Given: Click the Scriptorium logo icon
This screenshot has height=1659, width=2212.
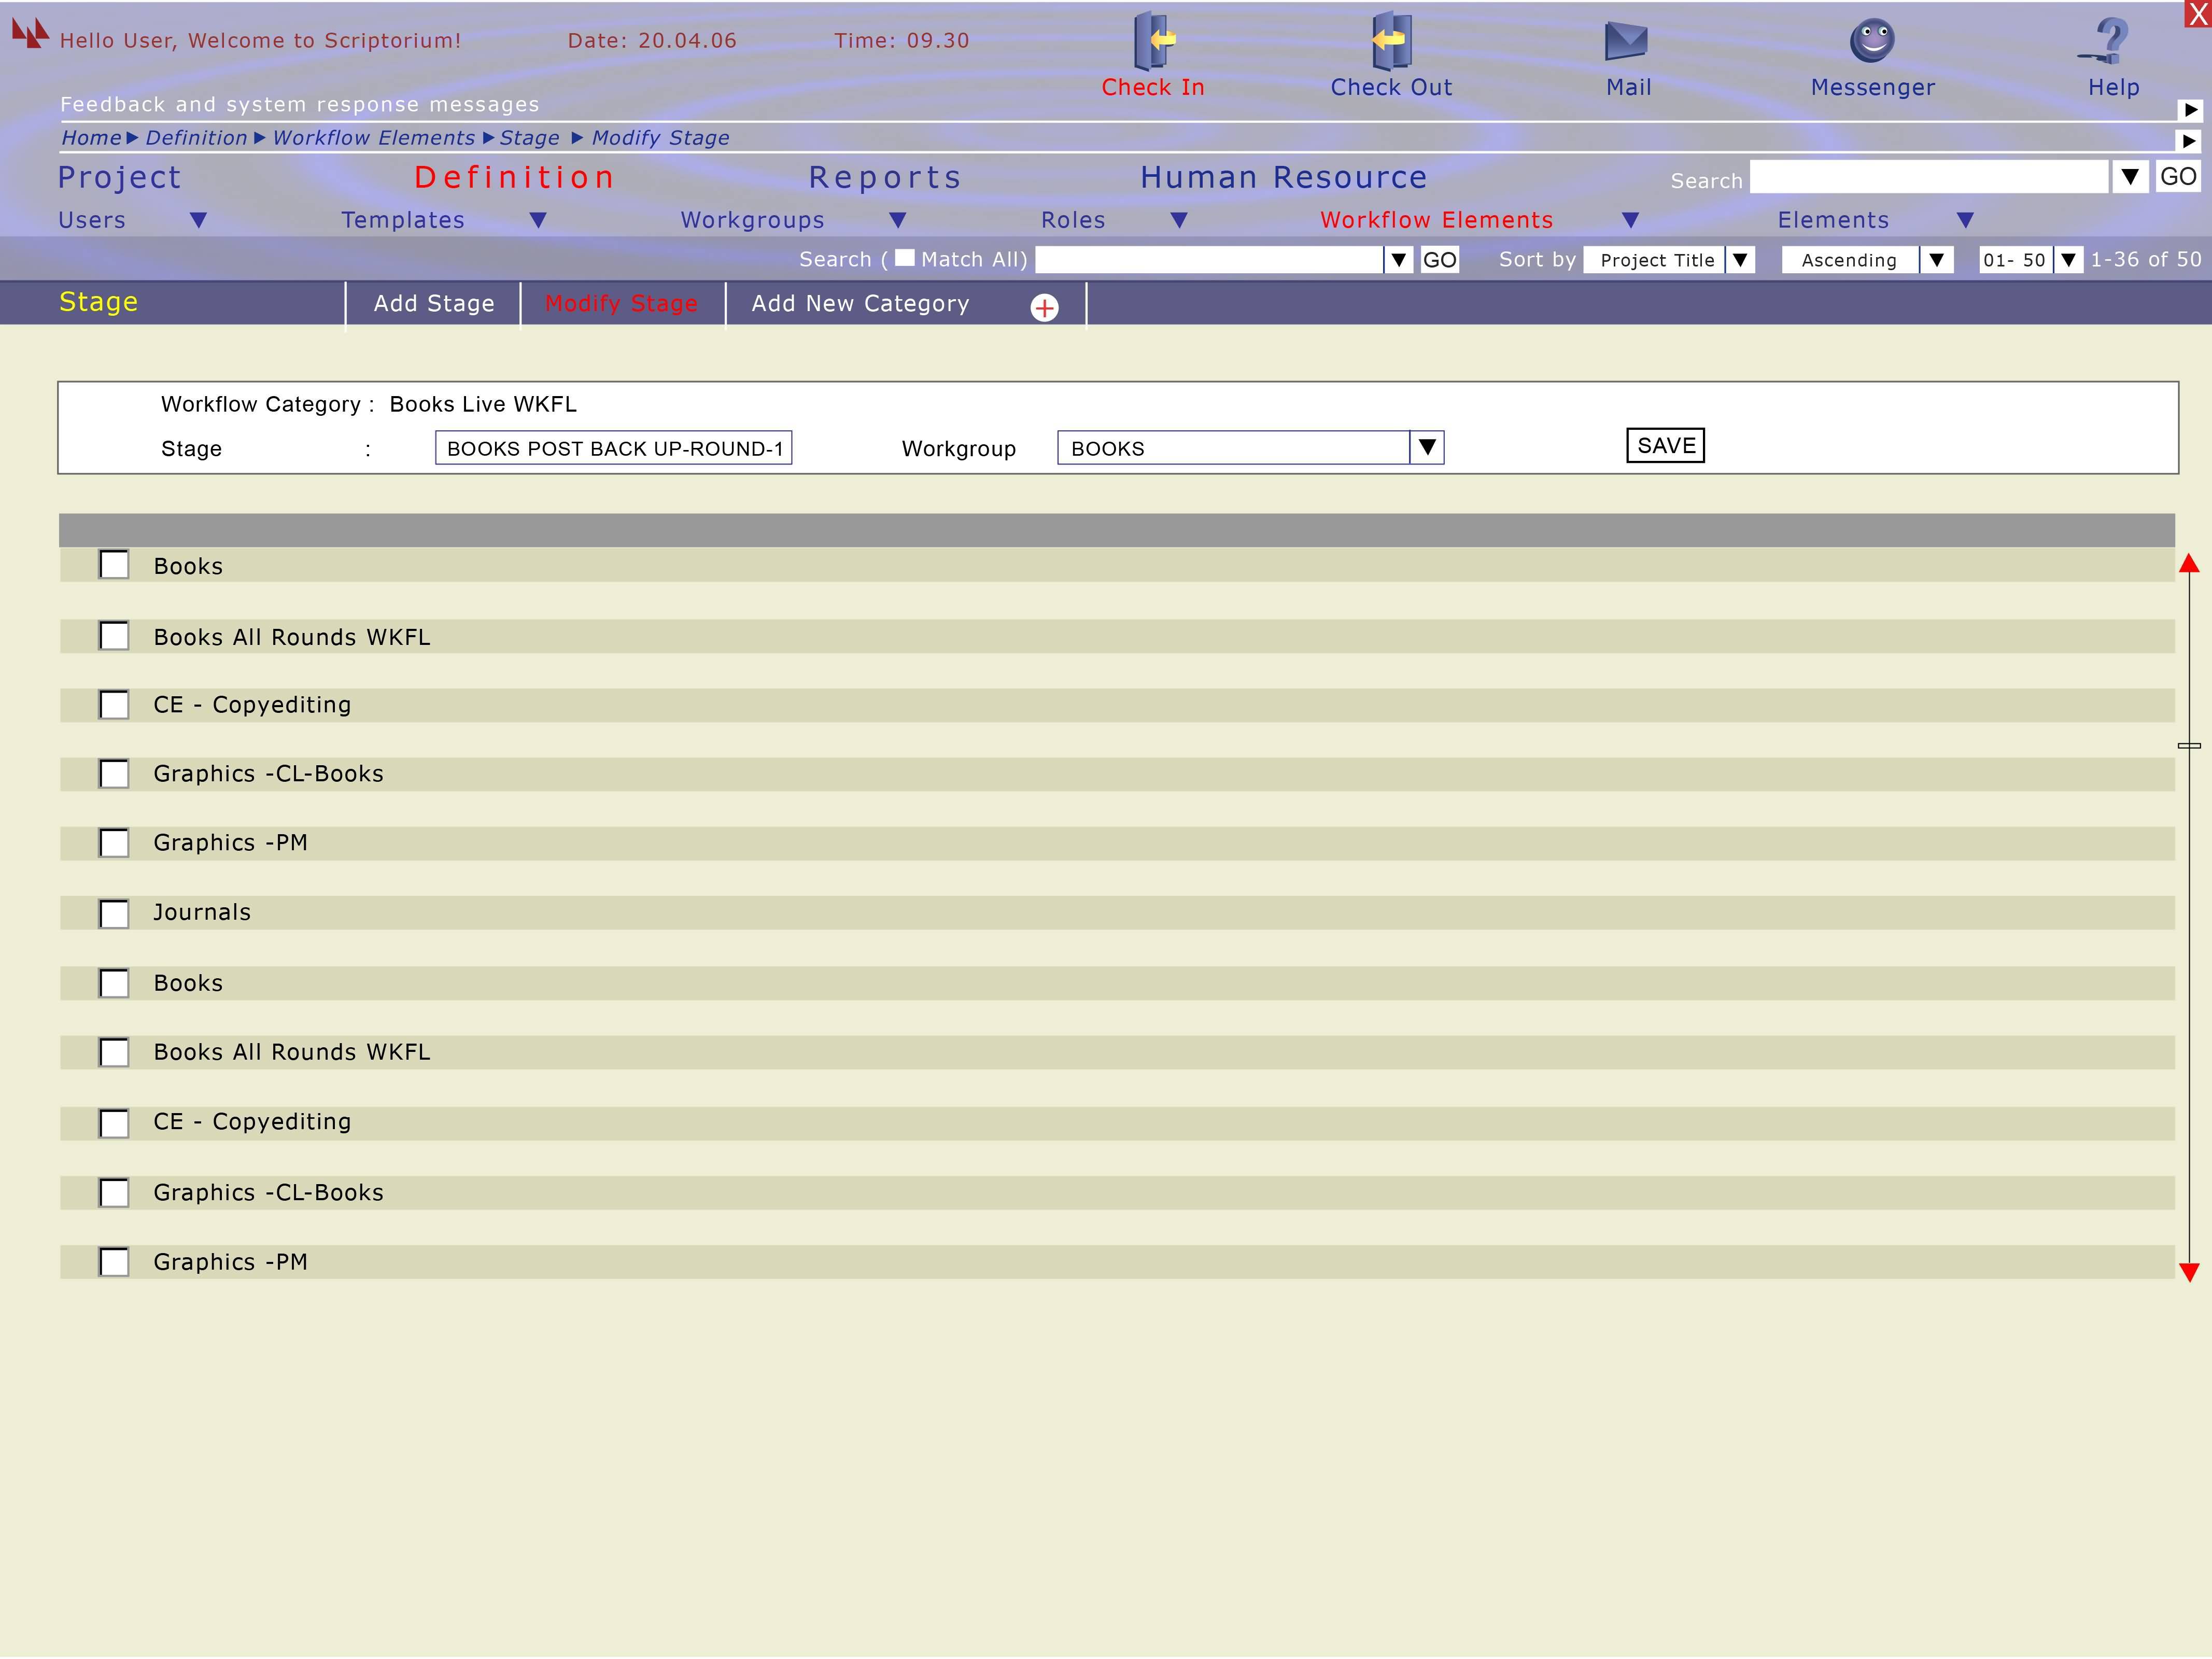Looking at the screenshot, I should [30, 33].
